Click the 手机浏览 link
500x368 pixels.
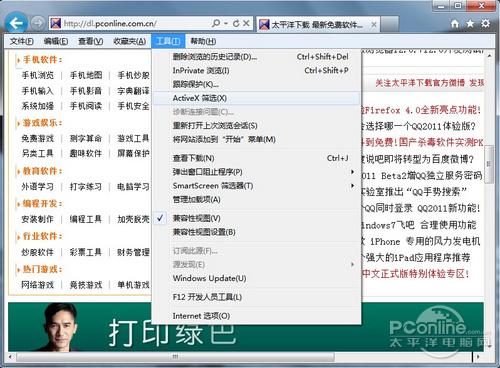point(37,75)
